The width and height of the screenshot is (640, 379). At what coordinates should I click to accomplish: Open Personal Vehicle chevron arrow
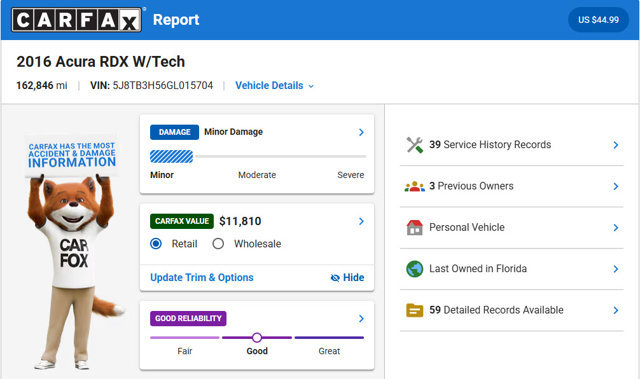point(616,228)
